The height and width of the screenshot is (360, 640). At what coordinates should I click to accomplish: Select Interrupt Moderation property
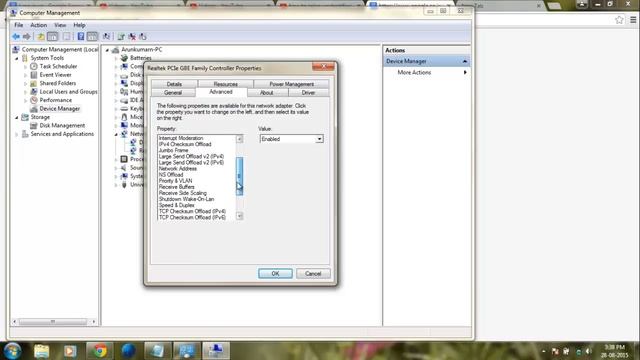[x=181, y=138]
